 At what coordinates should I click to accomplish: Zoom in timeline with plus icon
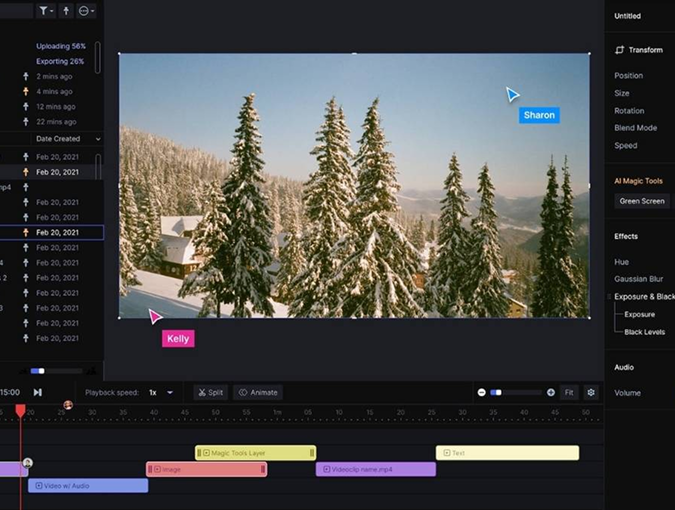[x=551, y=392]
